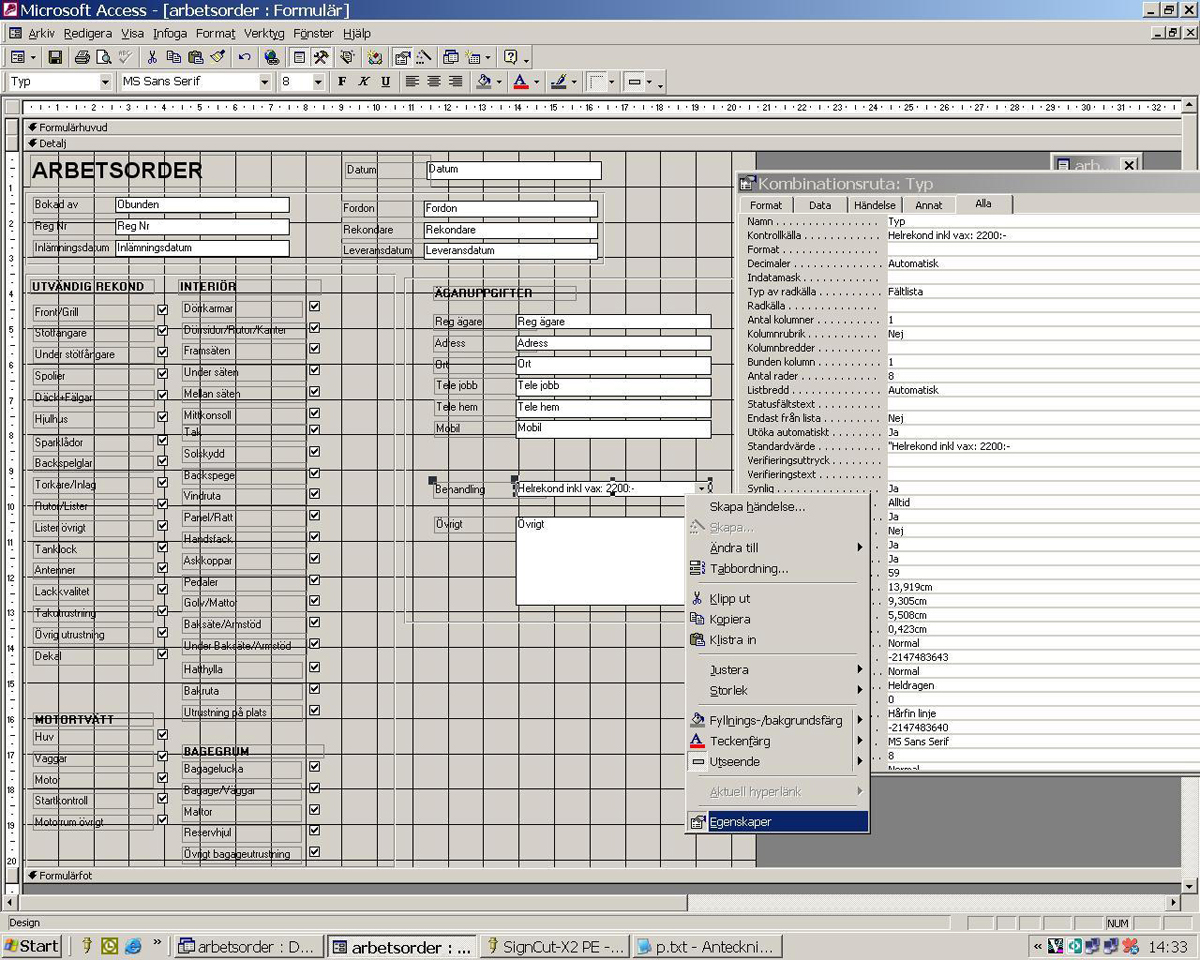Align text left
The width and height of the screenshot is (1200, 960).
(x=412, y=82)
